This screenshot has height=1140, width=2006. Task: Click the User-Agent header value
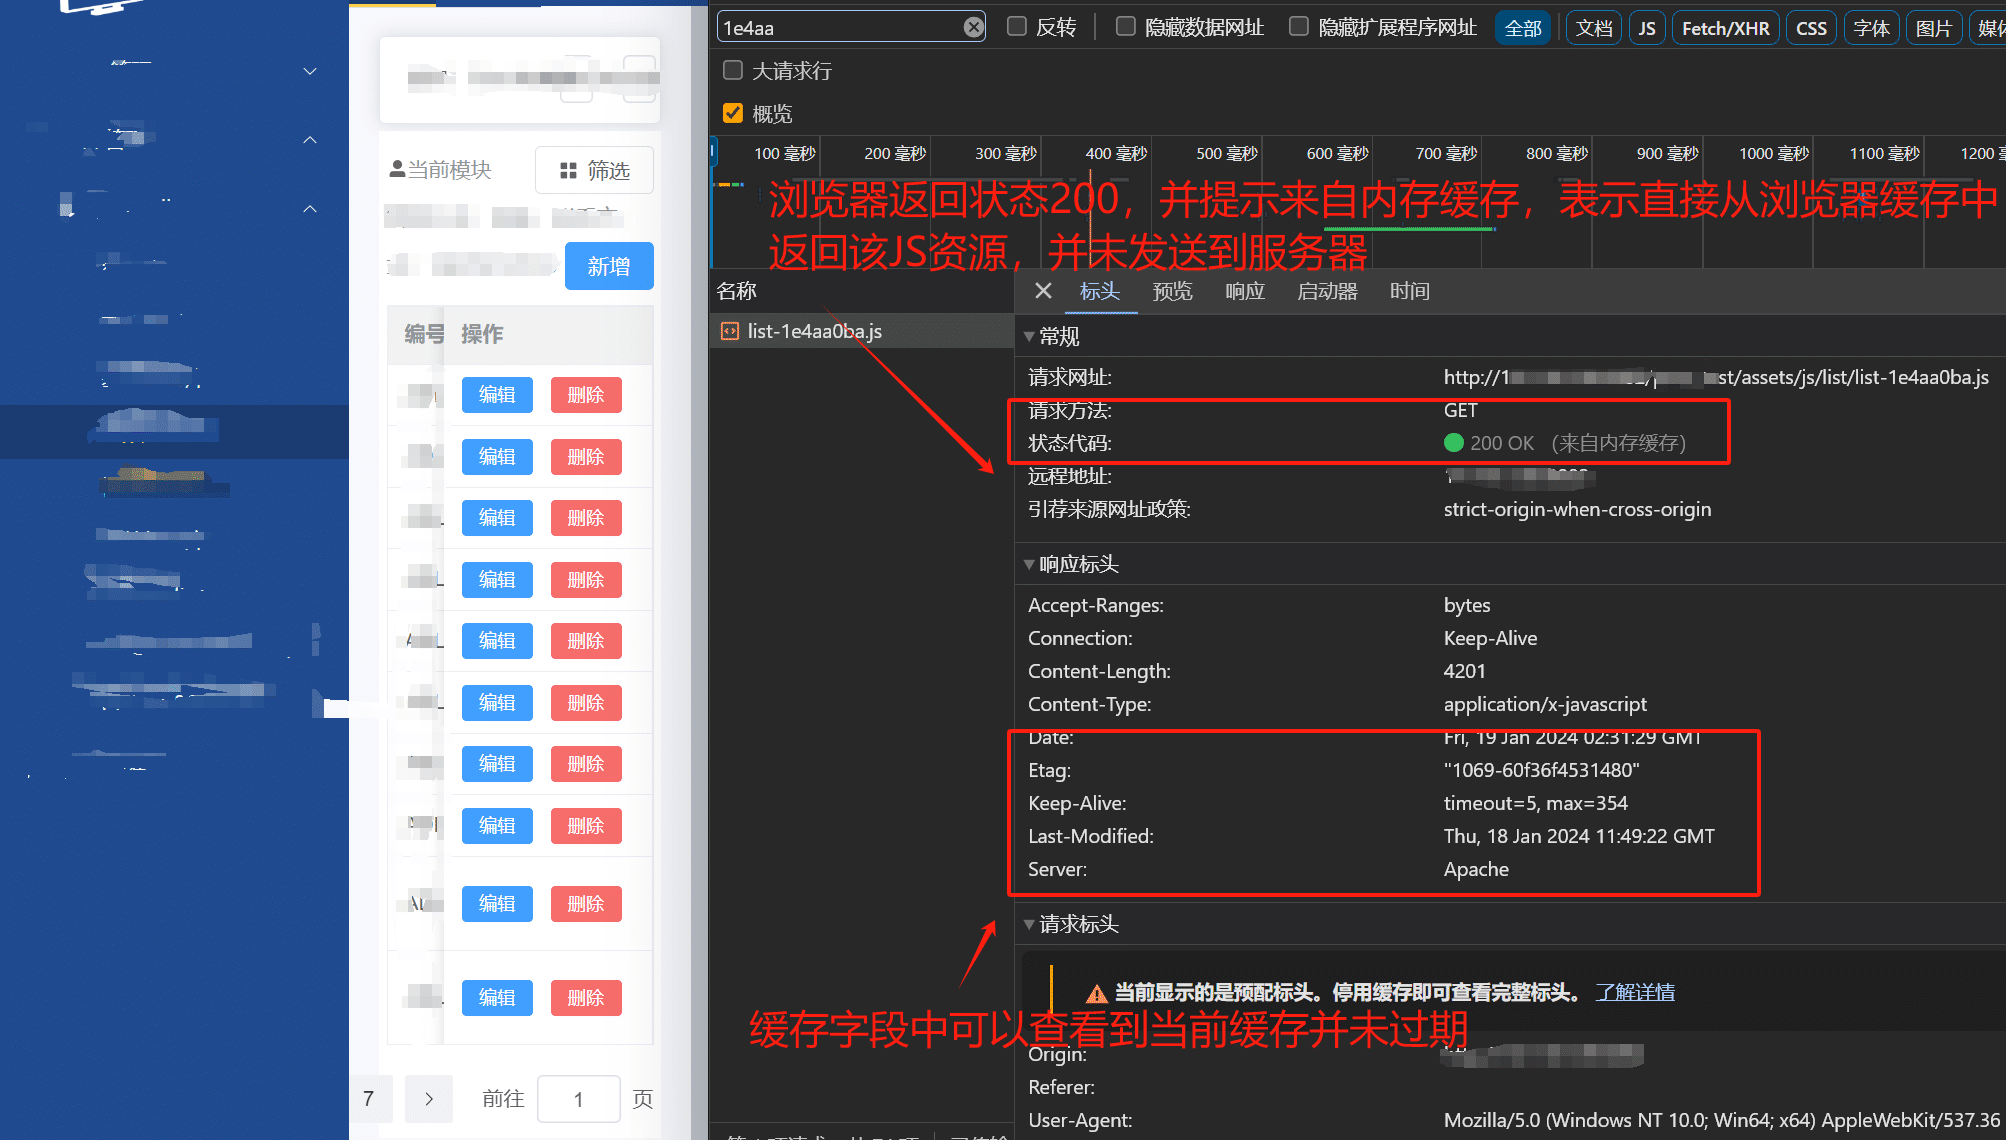[1721, 1120]
